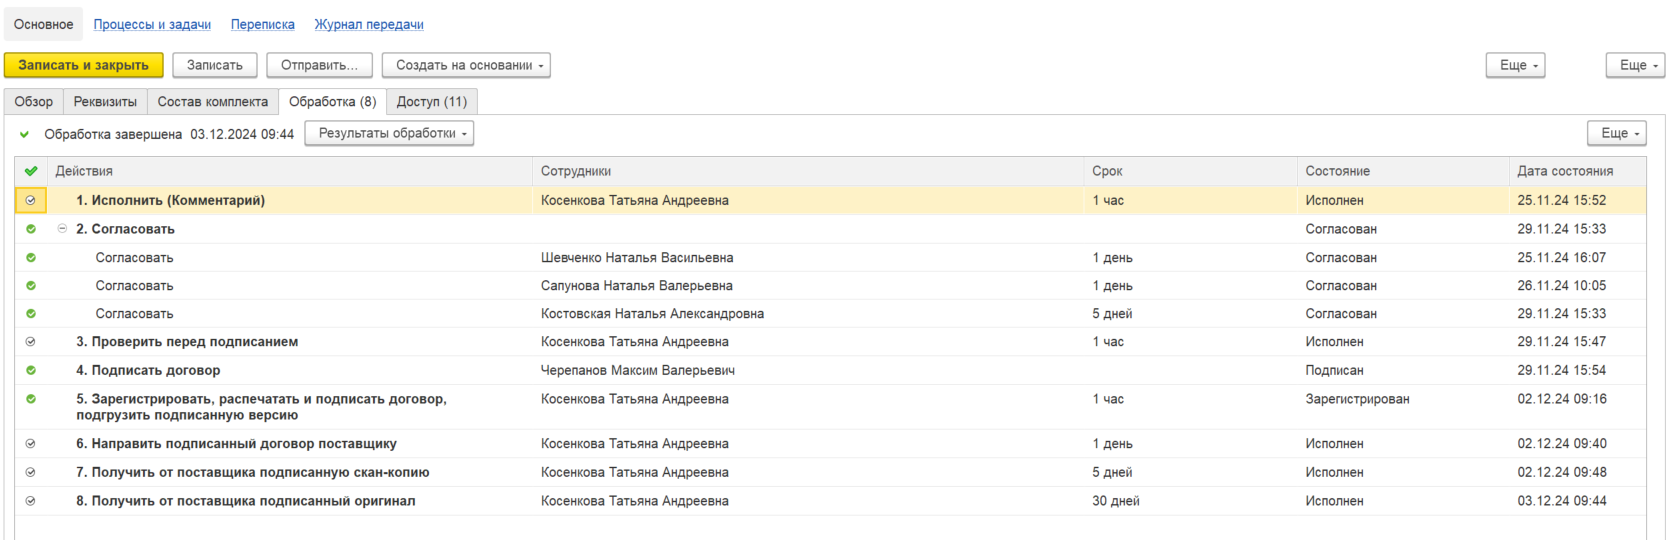
Task: Open the far-right top Еще menu
Action: pos(1636,65)
